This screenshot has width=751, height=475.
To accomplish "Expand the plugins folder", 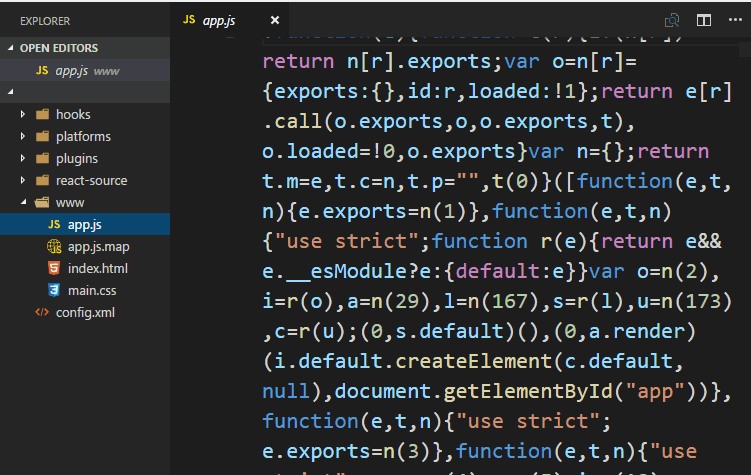I will point(23,158).
